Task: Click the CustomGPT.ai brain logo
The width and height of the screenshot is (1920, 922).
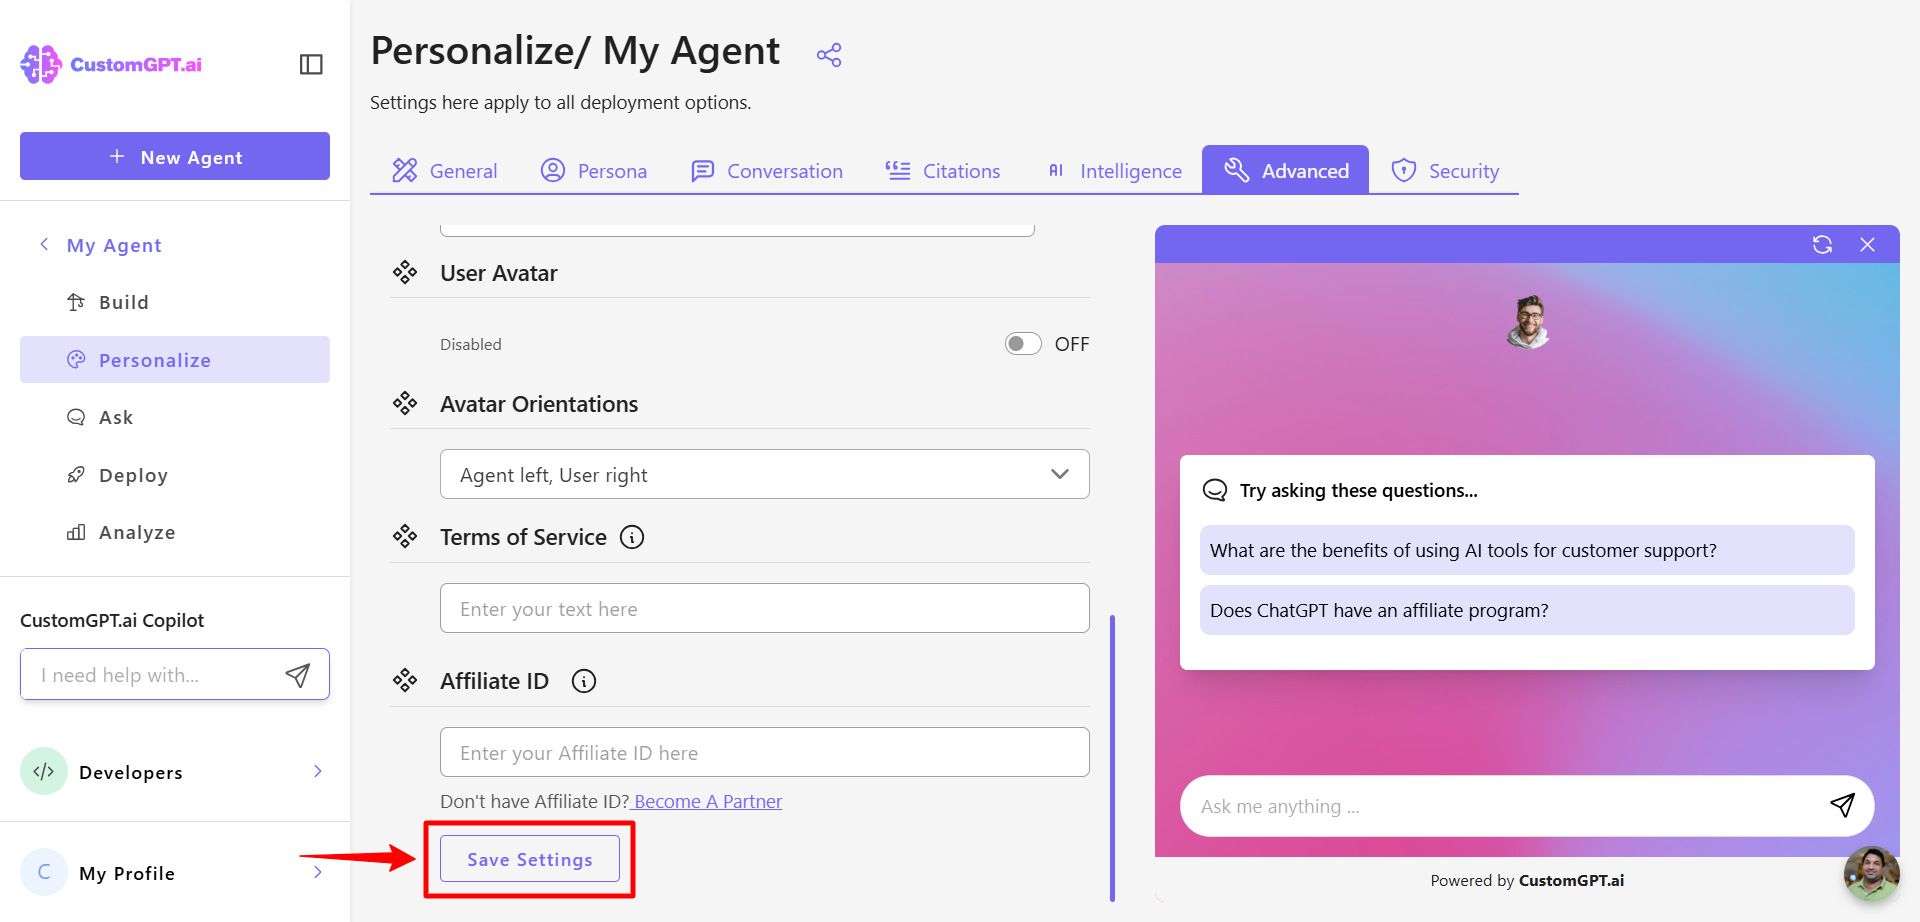Action: (x=41, y=64)
